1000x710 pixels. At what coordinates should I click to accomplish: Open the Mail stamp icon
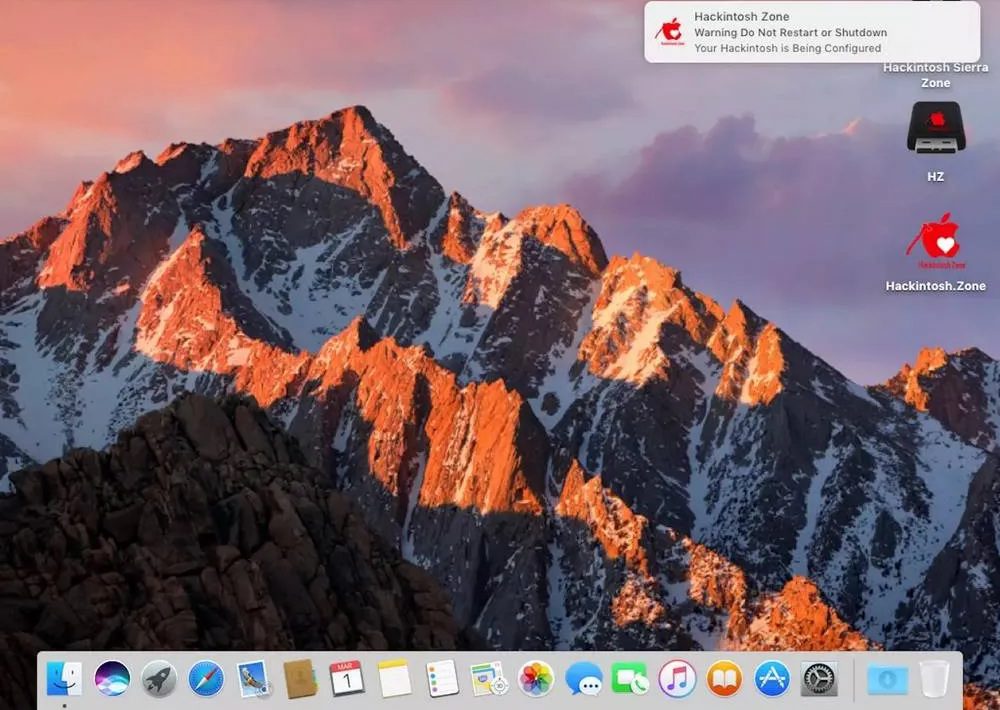point(253,679)
